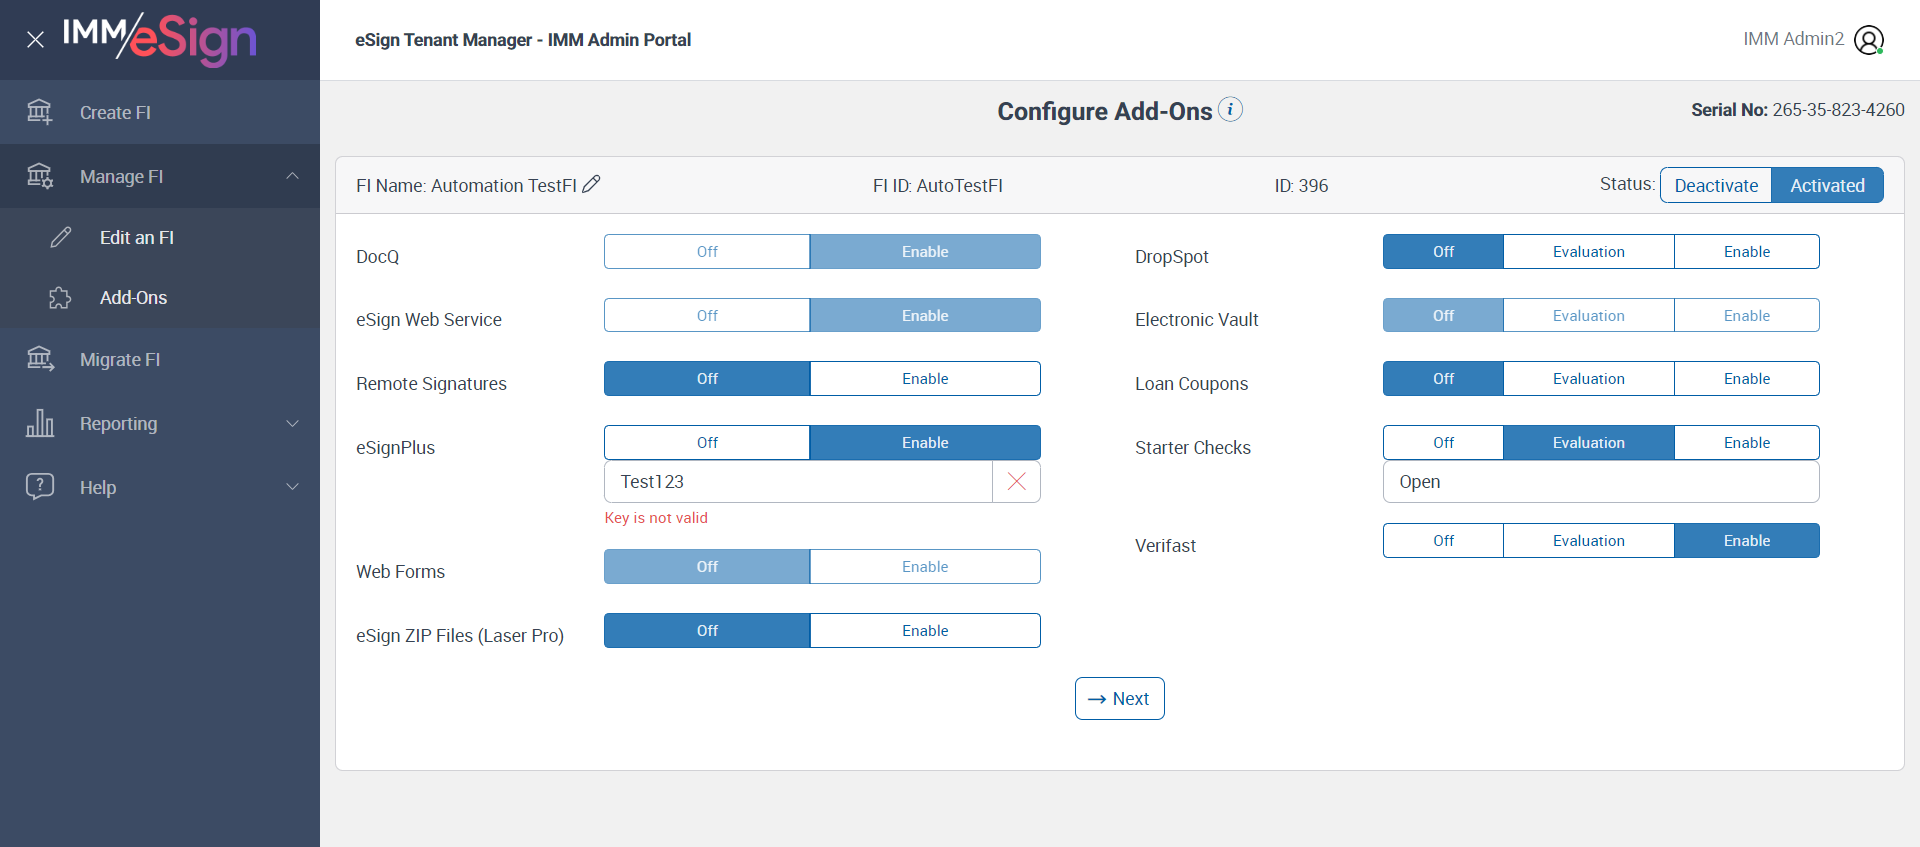Expand the Help section chevron
The width and height of the screenshot is (1920, 847).
(292, 487)
